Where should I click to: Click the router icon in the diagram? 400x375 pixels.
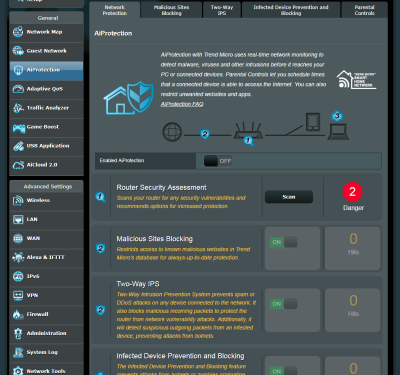click(x=248, y=131)
